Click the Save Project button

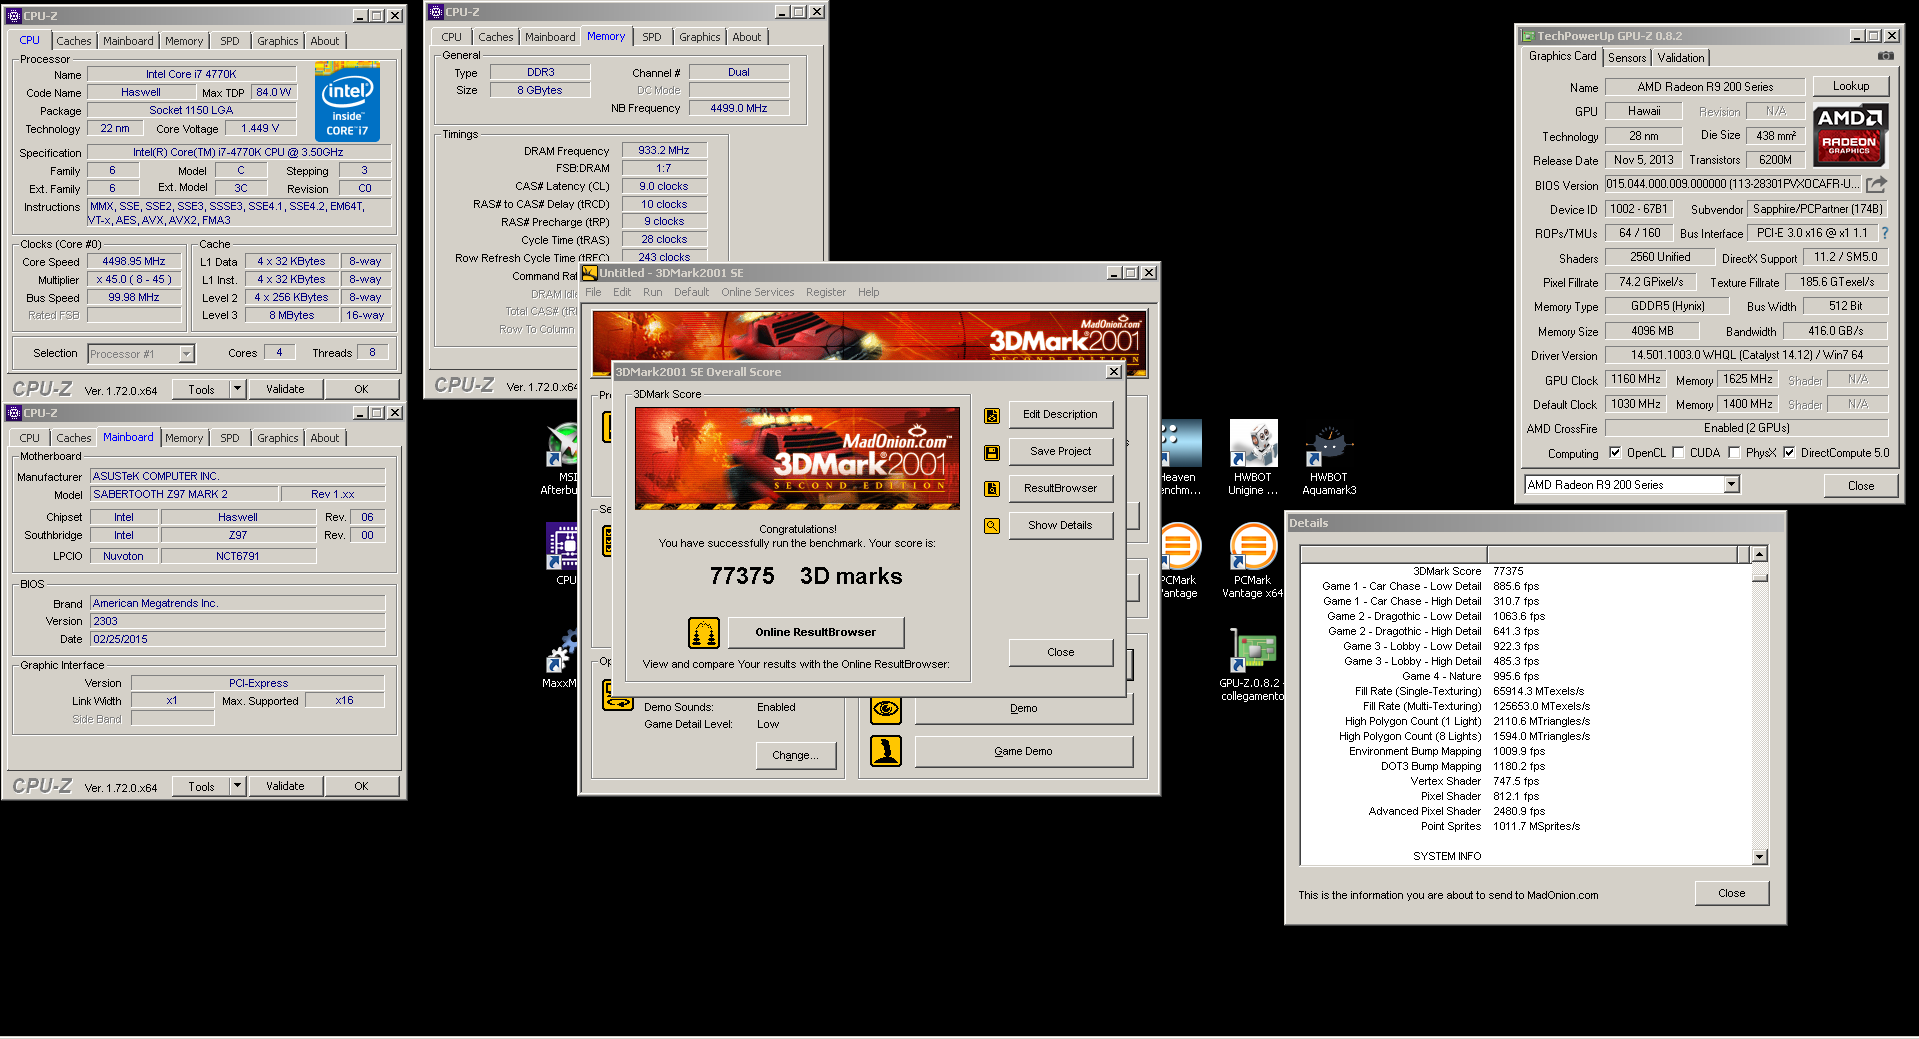[1061, 451]
